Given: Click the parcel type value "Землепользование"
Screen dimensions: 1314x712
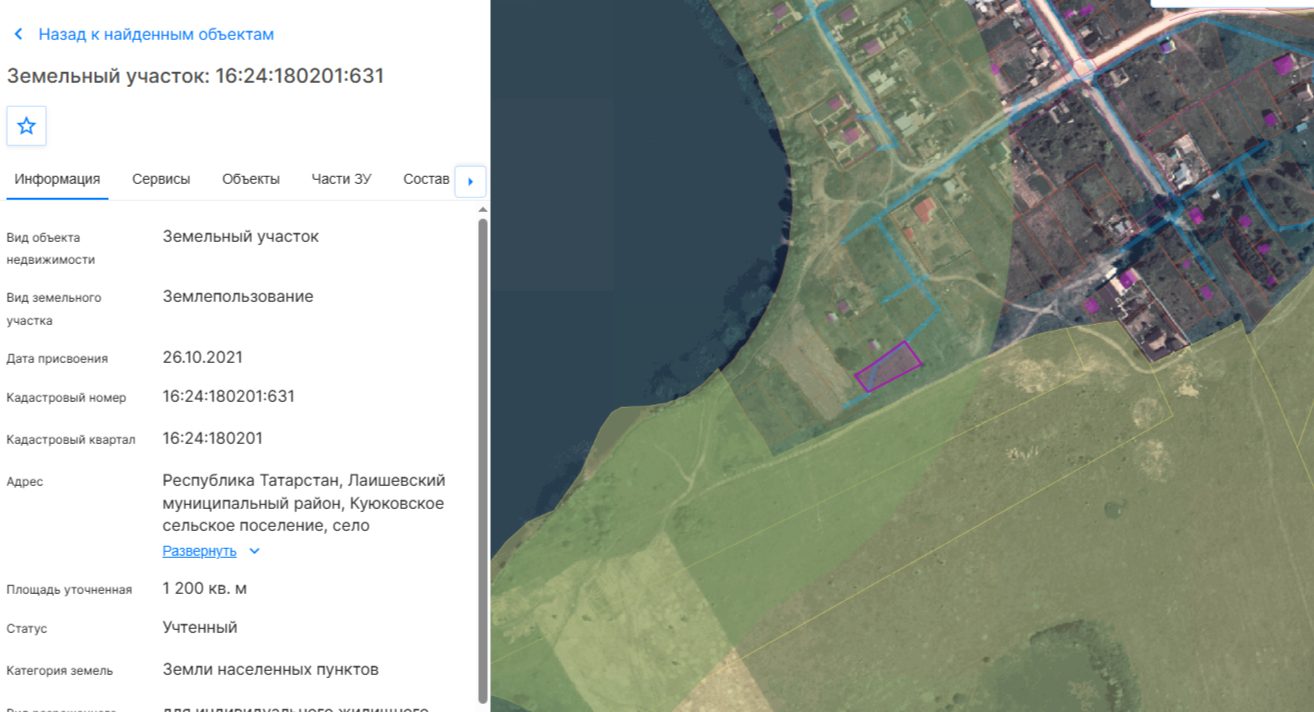Looking at the screenshot, I should pyautogui.click(x=238, y=296).
